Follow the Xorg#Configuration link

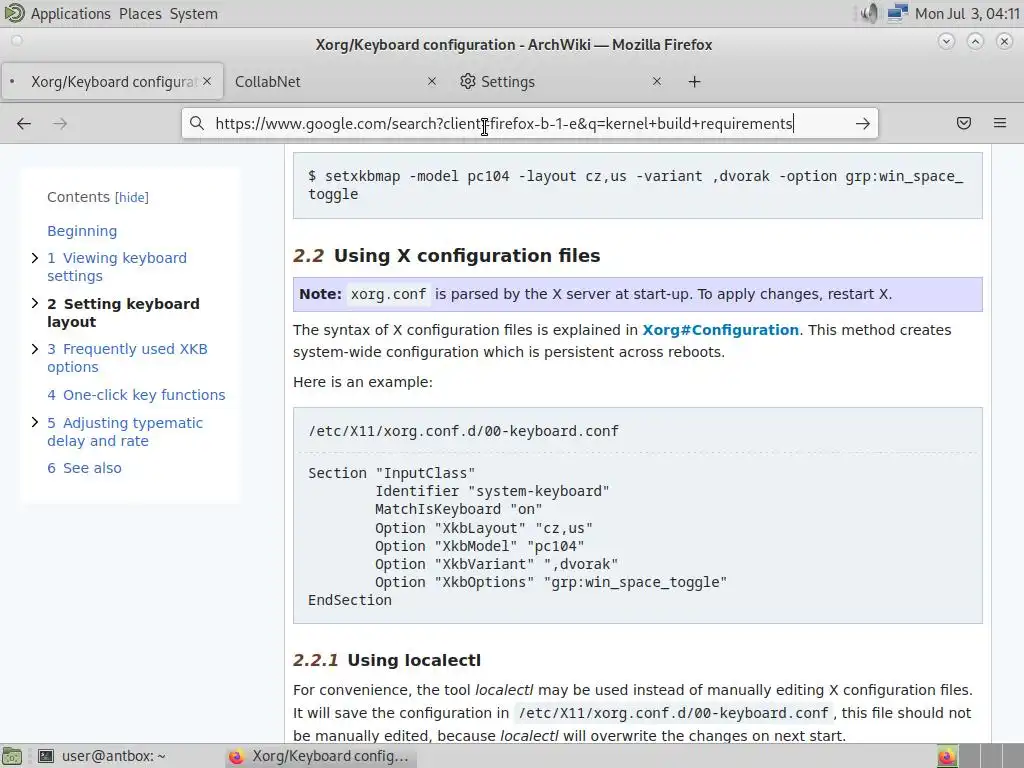point(720,330)
